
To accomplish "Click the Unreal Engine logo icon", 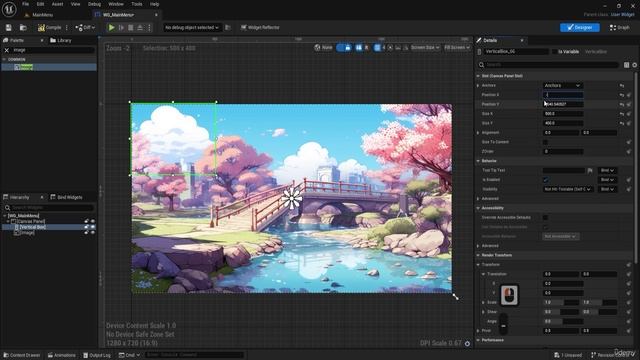I will pos(9,9).
